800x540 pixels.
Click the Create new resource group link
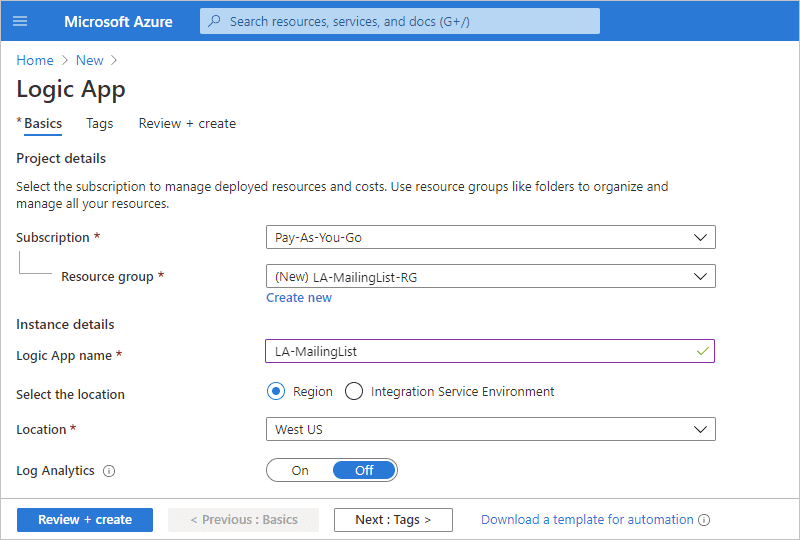pyautogui.click(x=299, y=298)
